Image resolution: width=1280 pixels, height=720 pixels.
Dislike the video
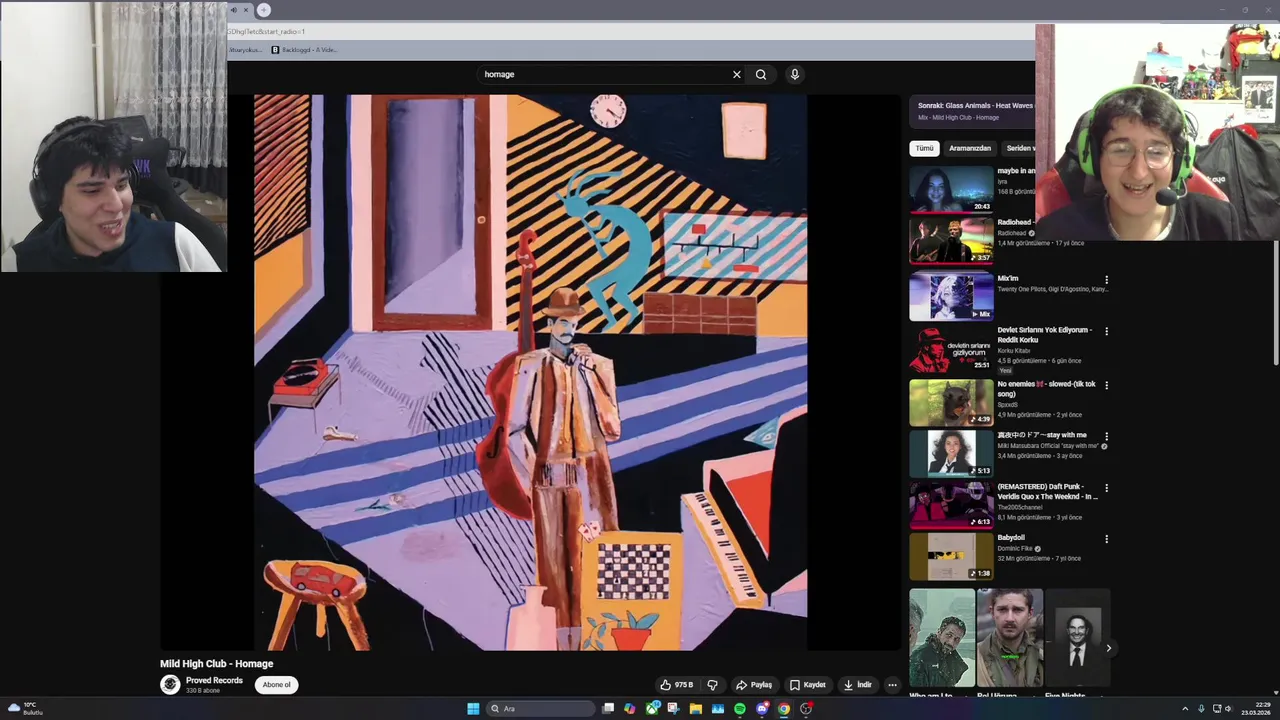pyautogui.click(x=712, y=685)
